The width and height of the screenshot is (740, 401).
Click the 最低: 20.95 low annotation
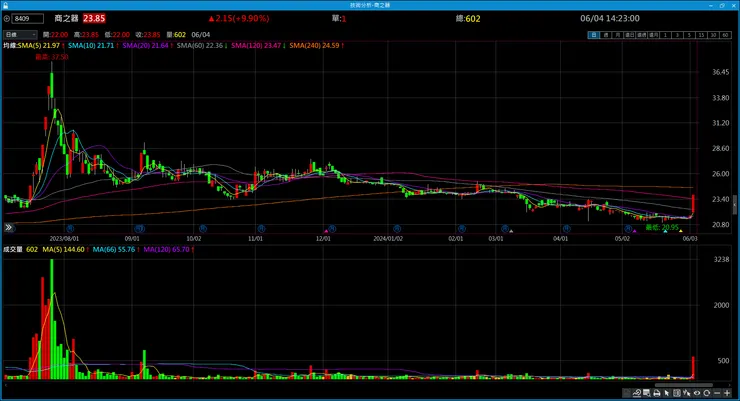662,227
